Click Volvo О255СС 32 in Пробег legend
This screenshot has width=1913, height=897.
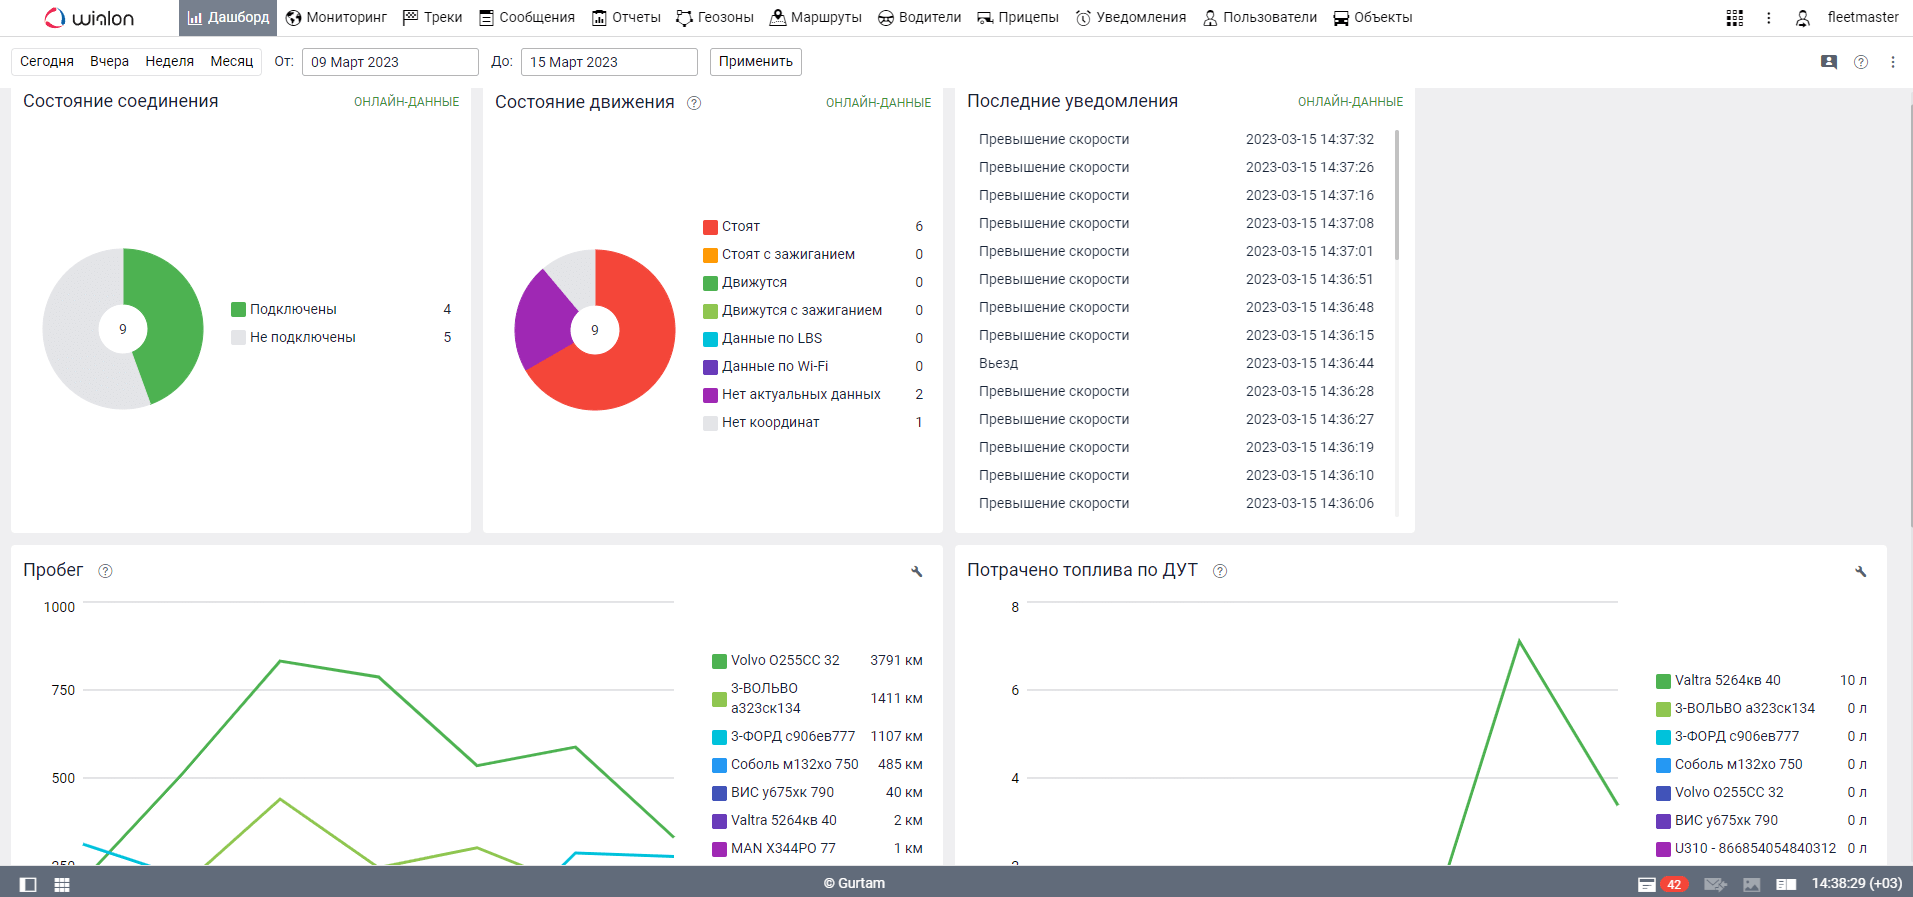click(x=785, y=661)
